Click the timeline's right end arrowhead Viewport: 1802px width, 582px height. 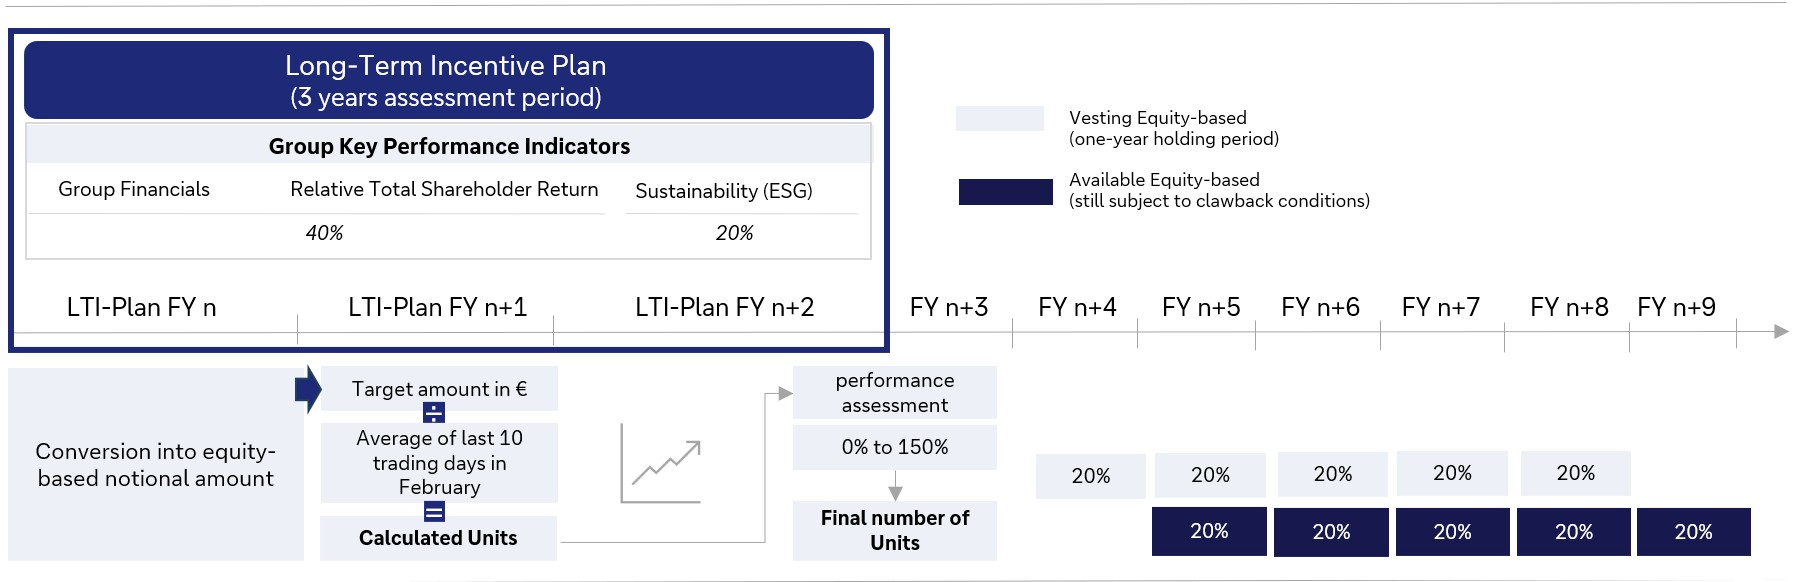[1780, 331]
